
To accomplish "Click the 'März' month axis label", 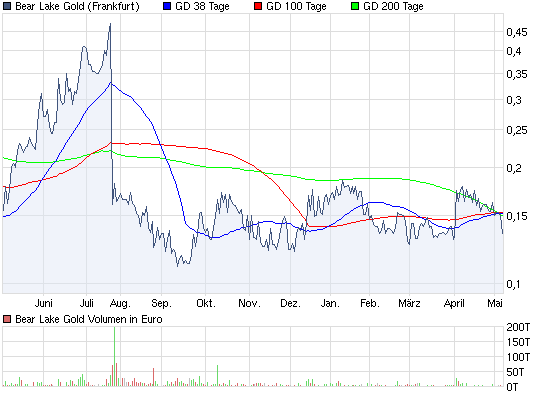I will click(409, 303).
